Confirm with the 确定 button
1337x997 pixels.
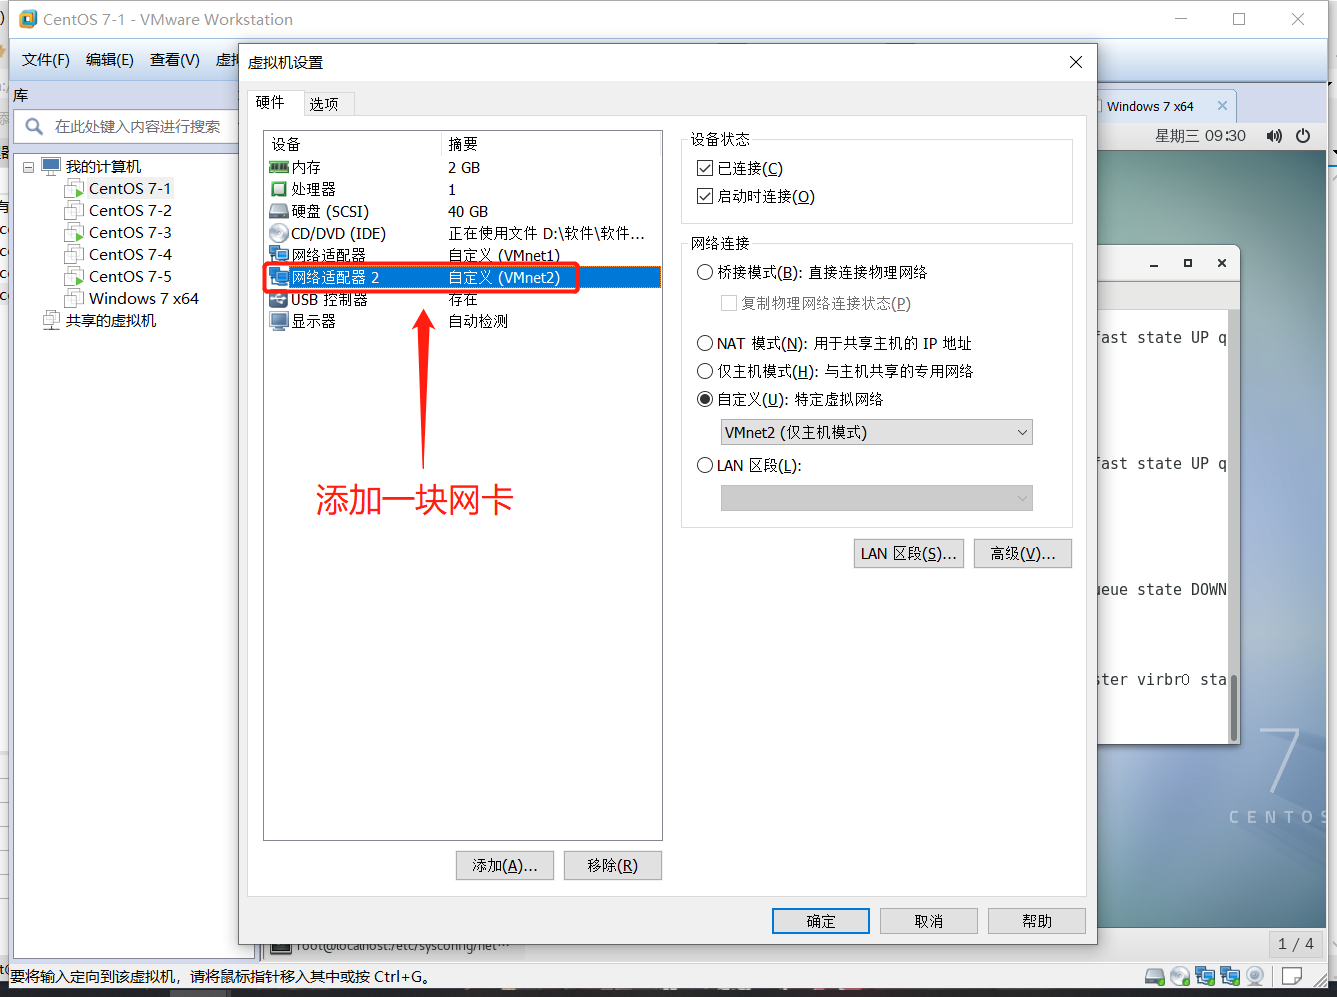coord(821,921)
